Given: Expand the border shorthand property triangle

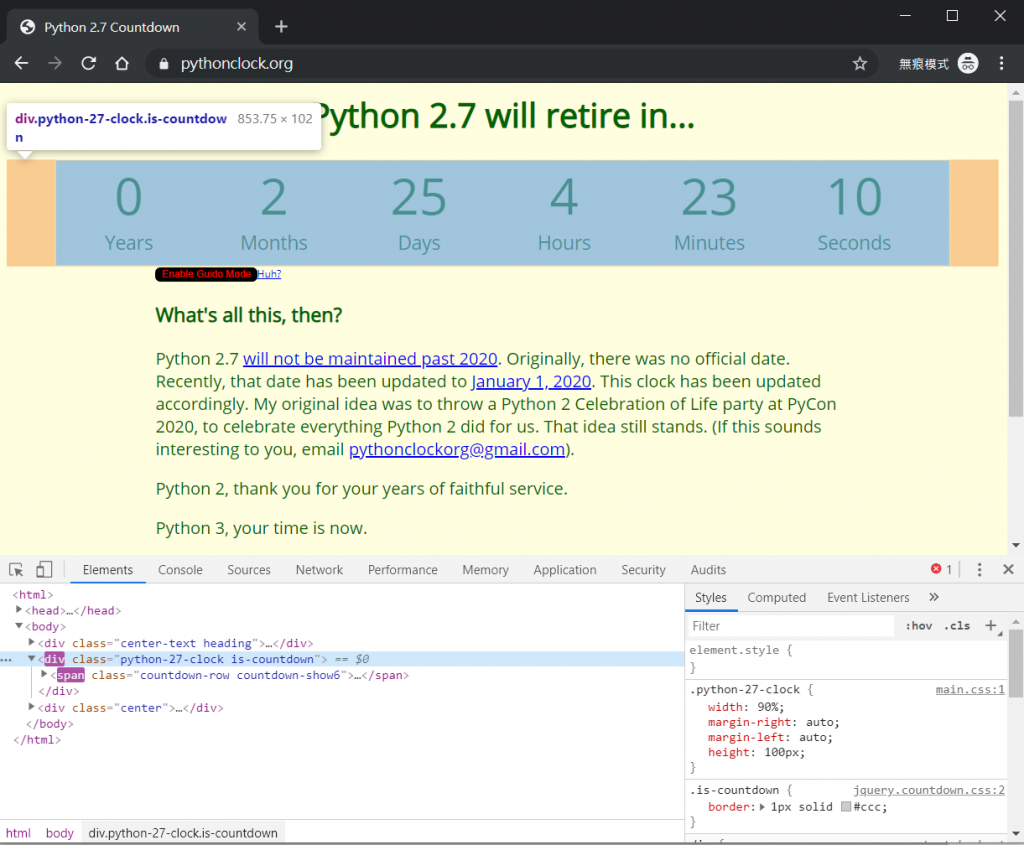Looking at the screenshot, I should point(762,806).
